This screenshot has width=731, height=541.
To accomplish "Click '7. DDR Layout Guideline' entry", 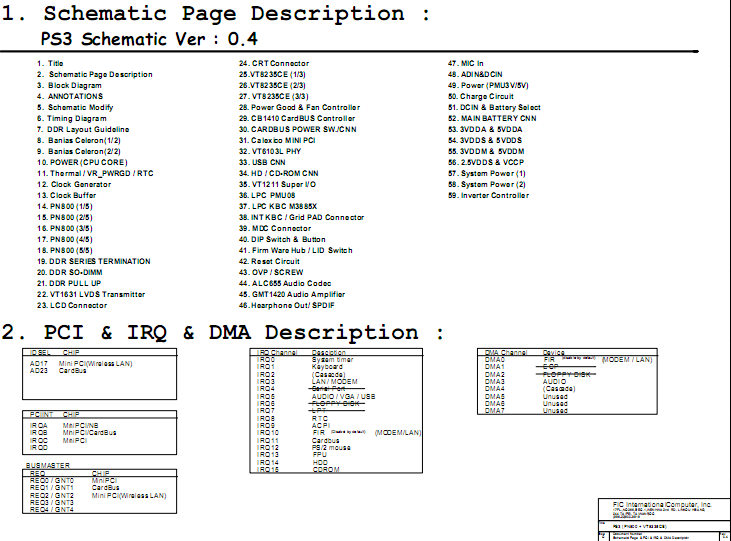I will click(83, 130).
